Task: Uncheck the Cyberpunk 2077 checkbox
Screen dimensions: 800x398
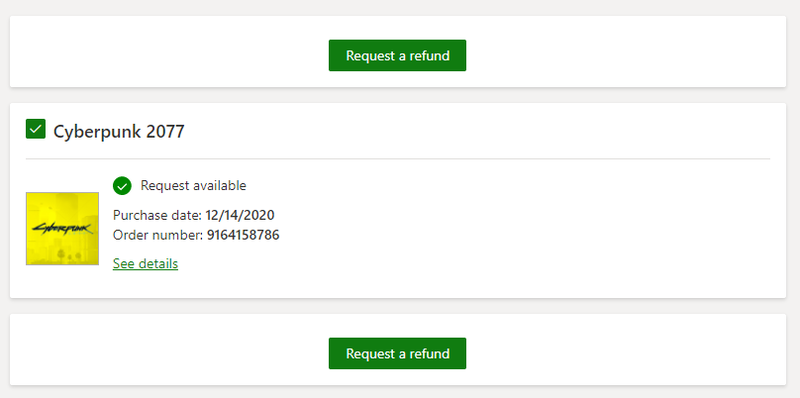Action: pos(36,129)
